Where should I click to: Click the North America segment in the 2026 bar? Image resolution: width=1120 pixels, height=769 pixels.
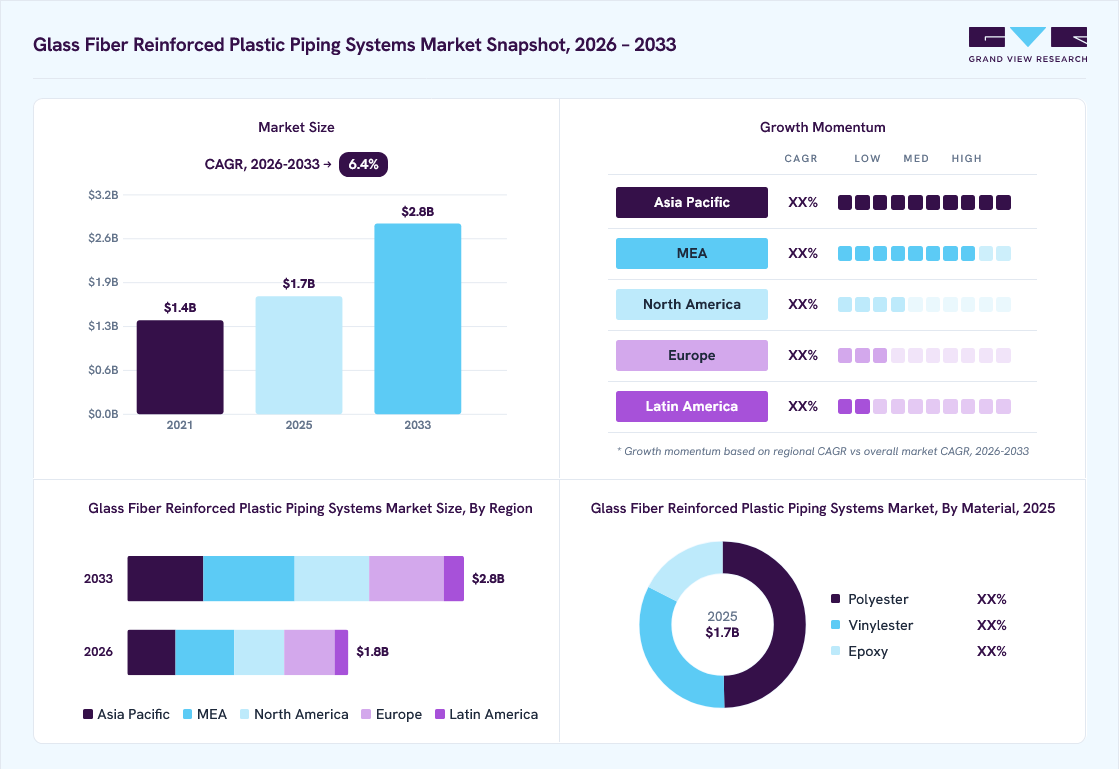click(x=259, y=652)
